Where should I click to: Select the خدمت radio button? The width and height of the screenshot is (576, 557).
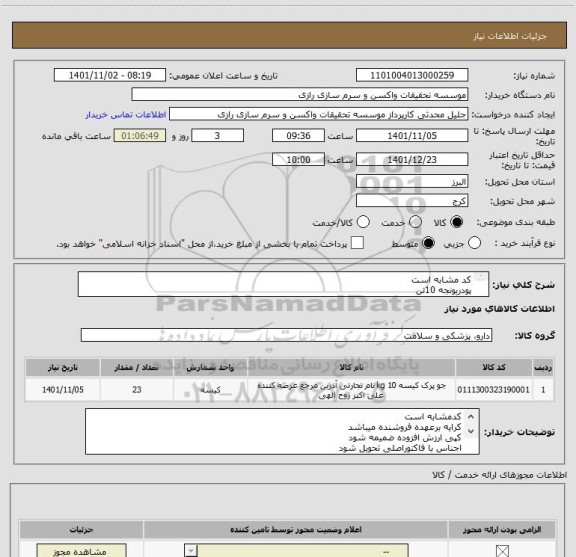(415, 222)
